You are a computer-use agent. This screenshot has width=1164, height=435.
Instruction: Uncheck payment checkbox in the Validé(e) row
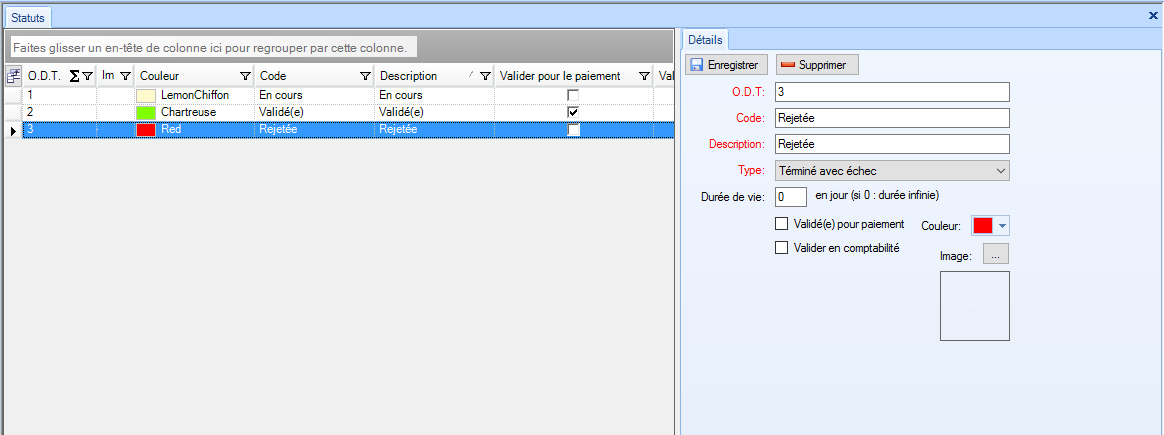coord(573,112)
